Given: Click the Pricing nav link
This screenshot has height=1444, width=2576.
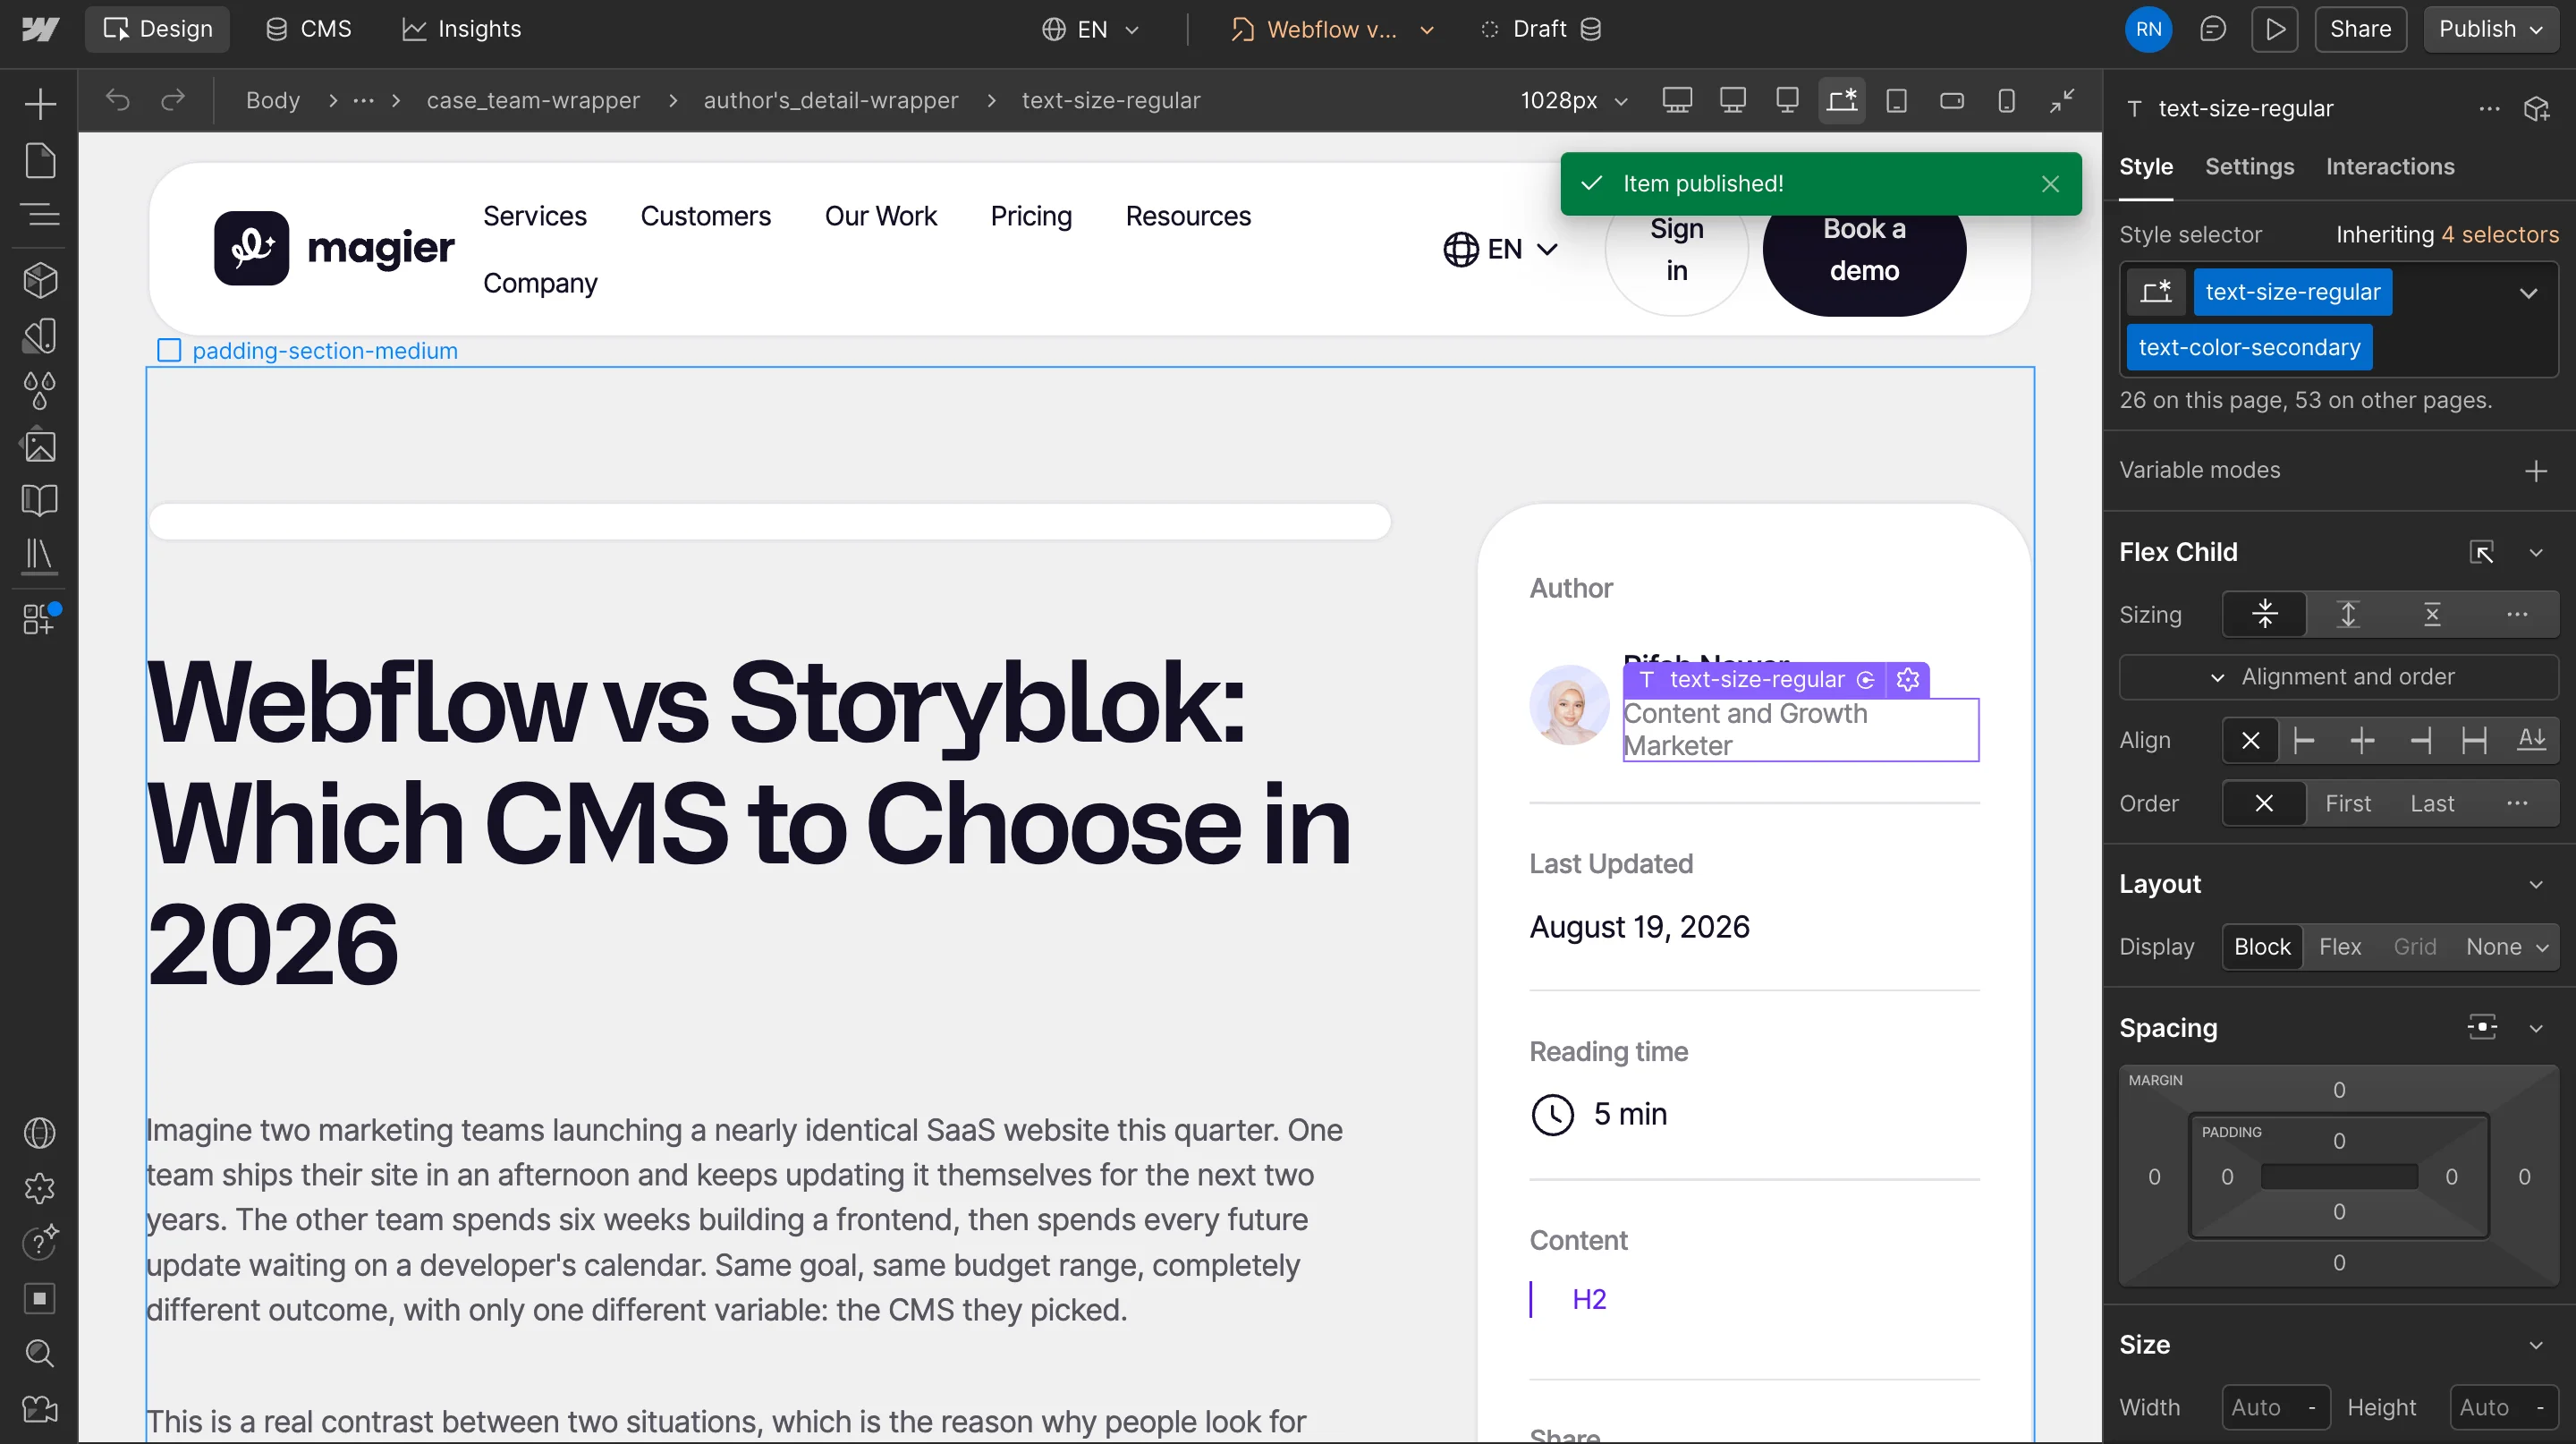Looking at the screenshot, I should (x=1031, y=216).
